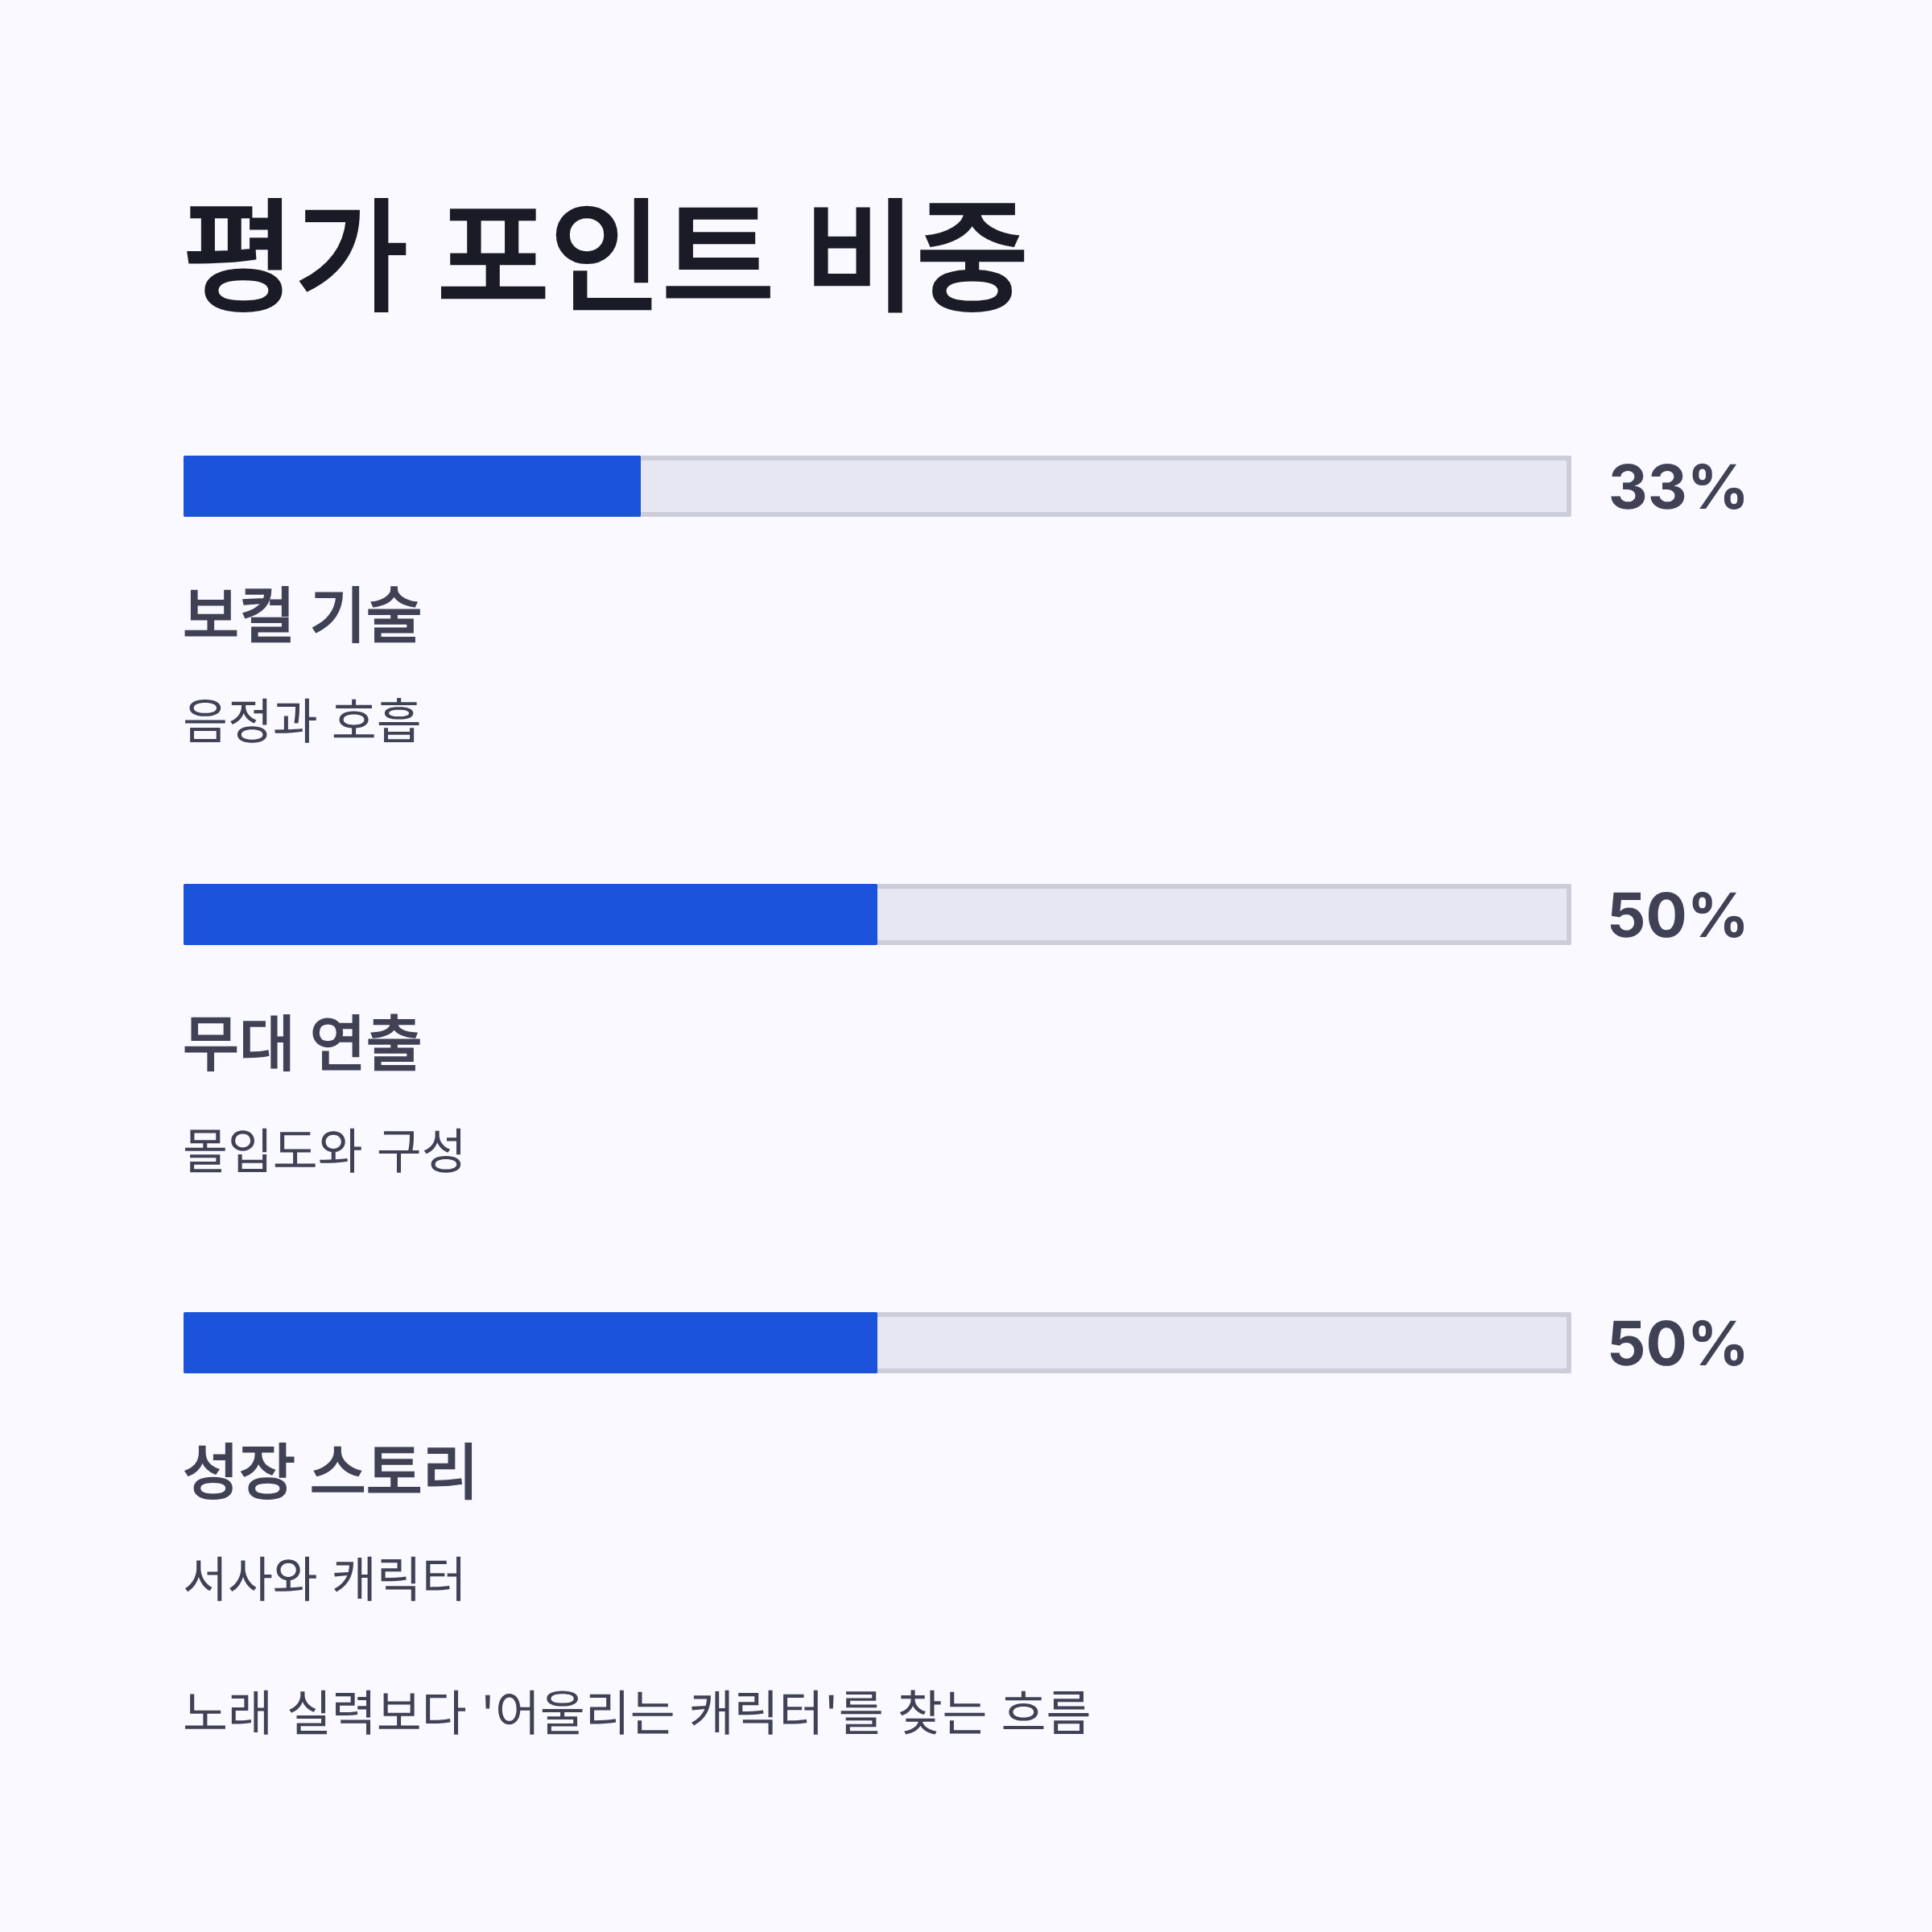Click the 무대 연출 heading
1932x1932 pixels.
click(302, 1042)
